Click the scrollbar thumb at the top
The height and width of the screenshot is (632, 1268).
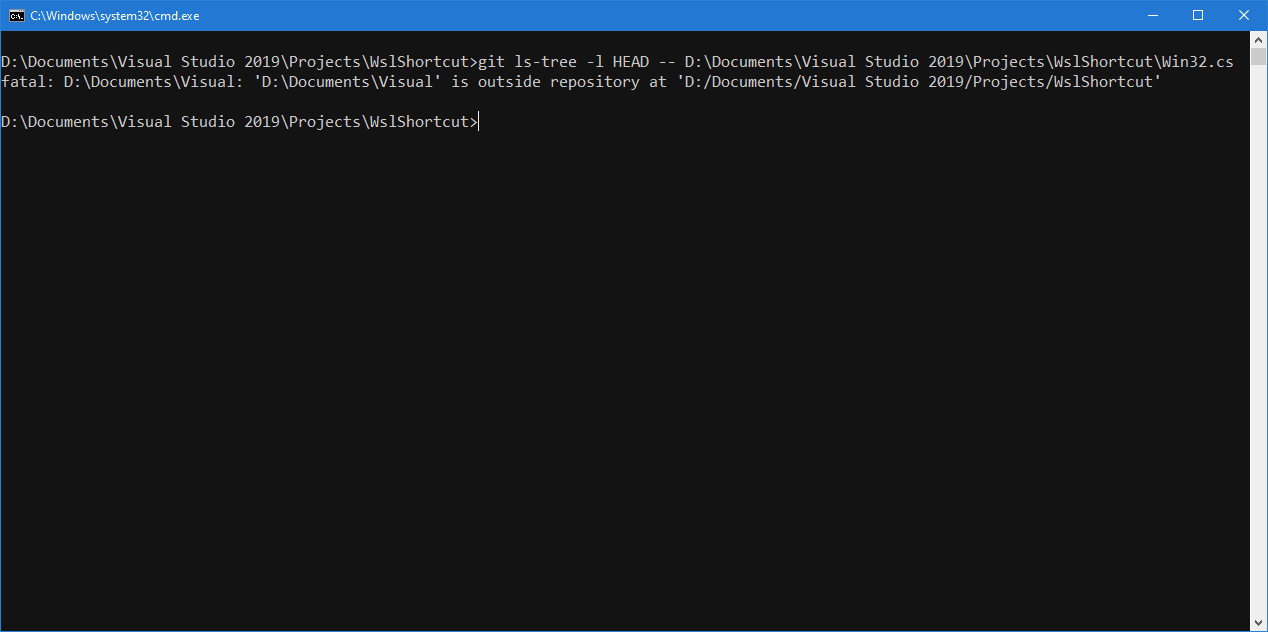point(1258,60)
